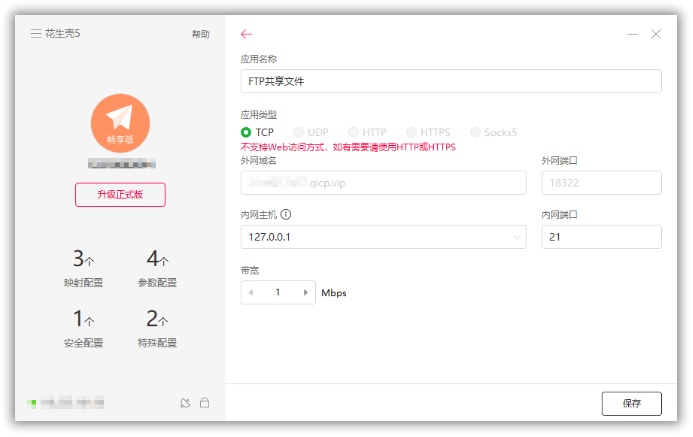Click the lock icon in bottom bar
The image size is (693, 437).
click(204, 403)
